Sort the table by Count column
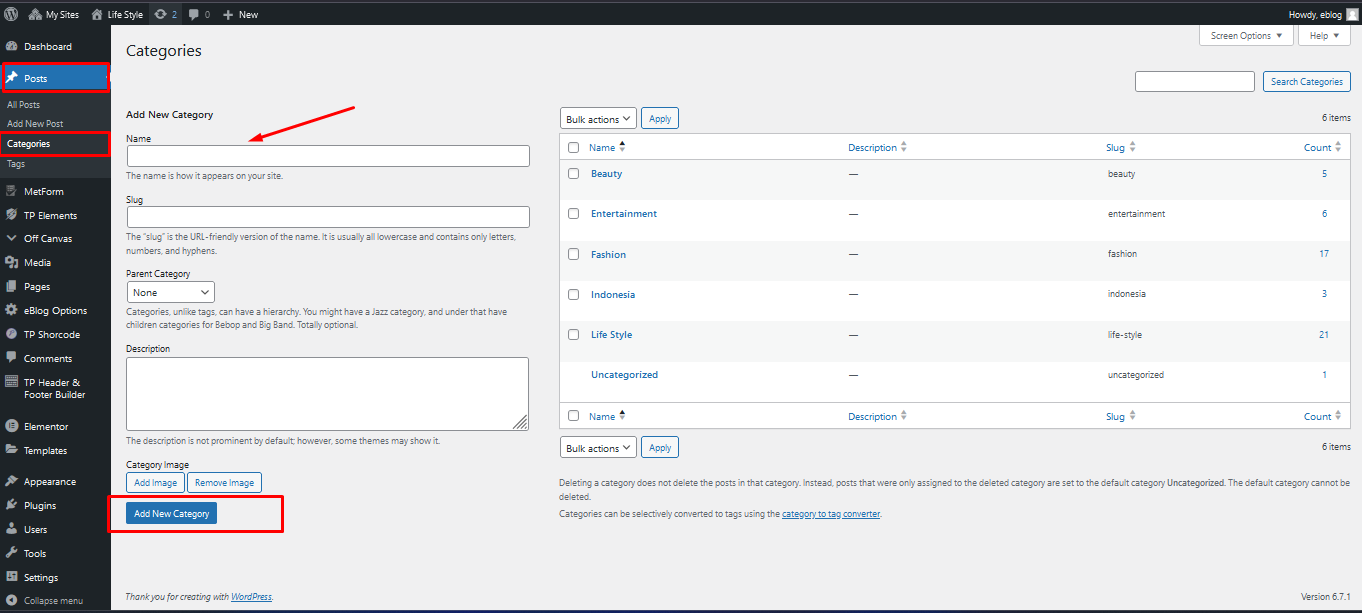 (x=1318, y=148)
